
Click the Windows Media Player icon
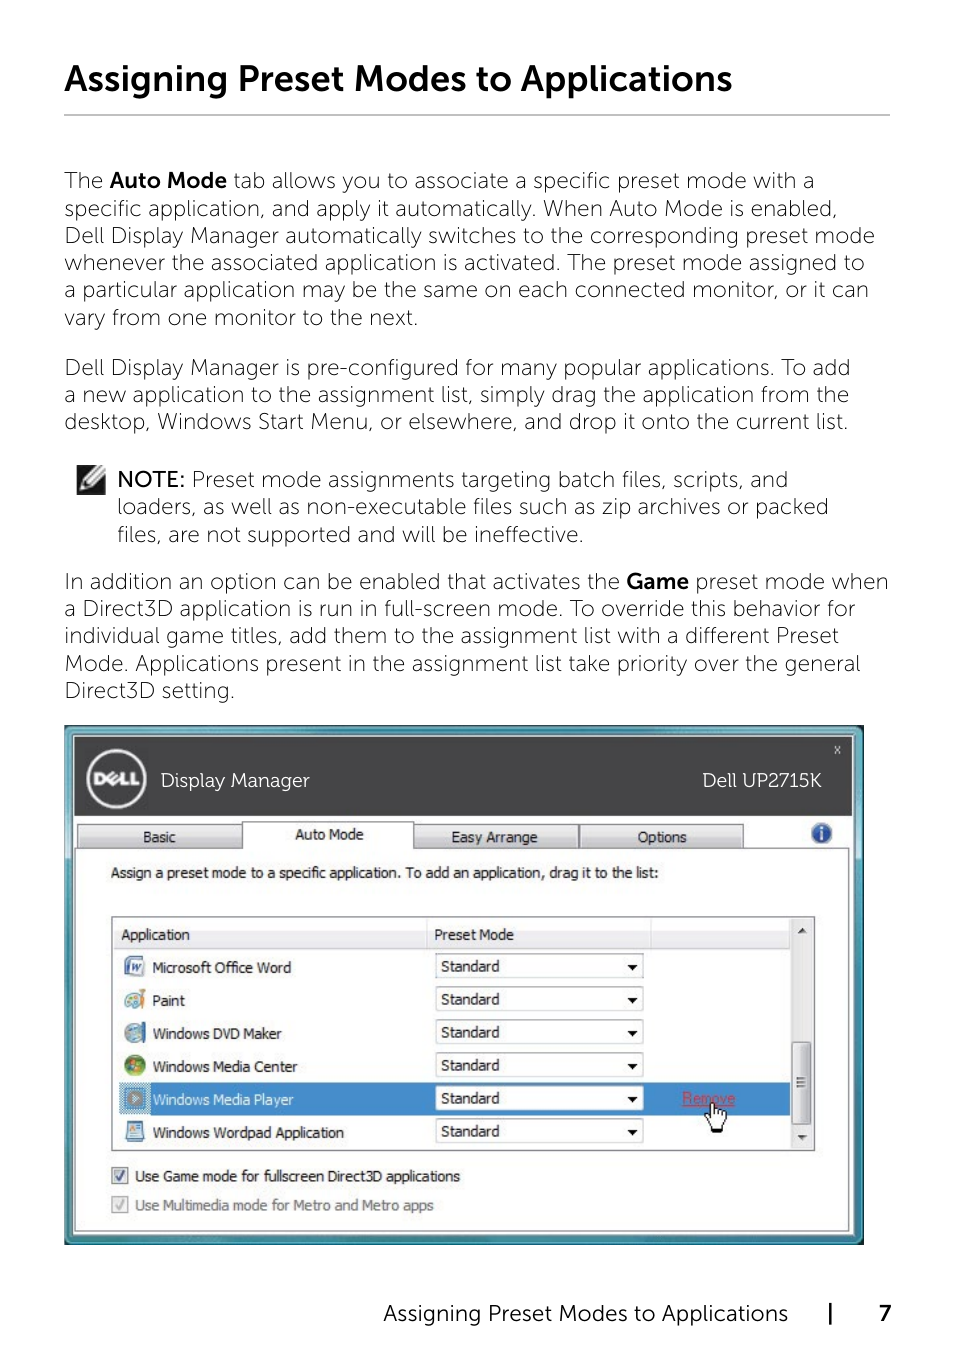click(134, 1099)
